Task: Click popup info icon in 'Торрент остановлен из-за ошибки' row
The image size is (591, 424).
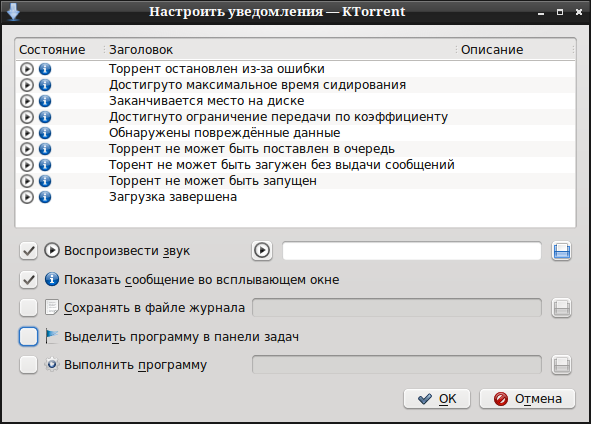Action: [45, 69]
